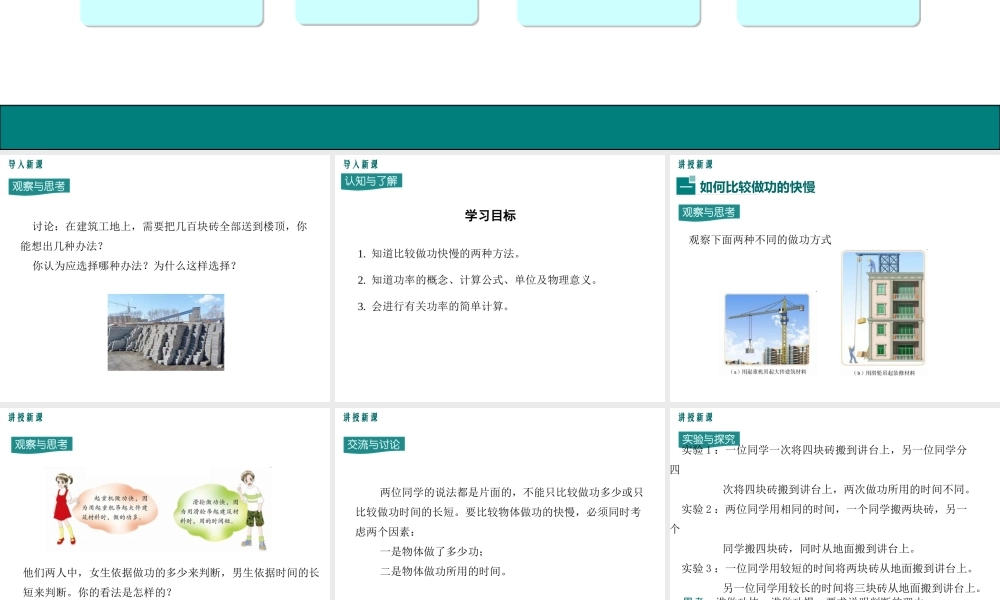1000x600 pixels.
Task: Click the construction site brick photo
Action: point(166,332)
